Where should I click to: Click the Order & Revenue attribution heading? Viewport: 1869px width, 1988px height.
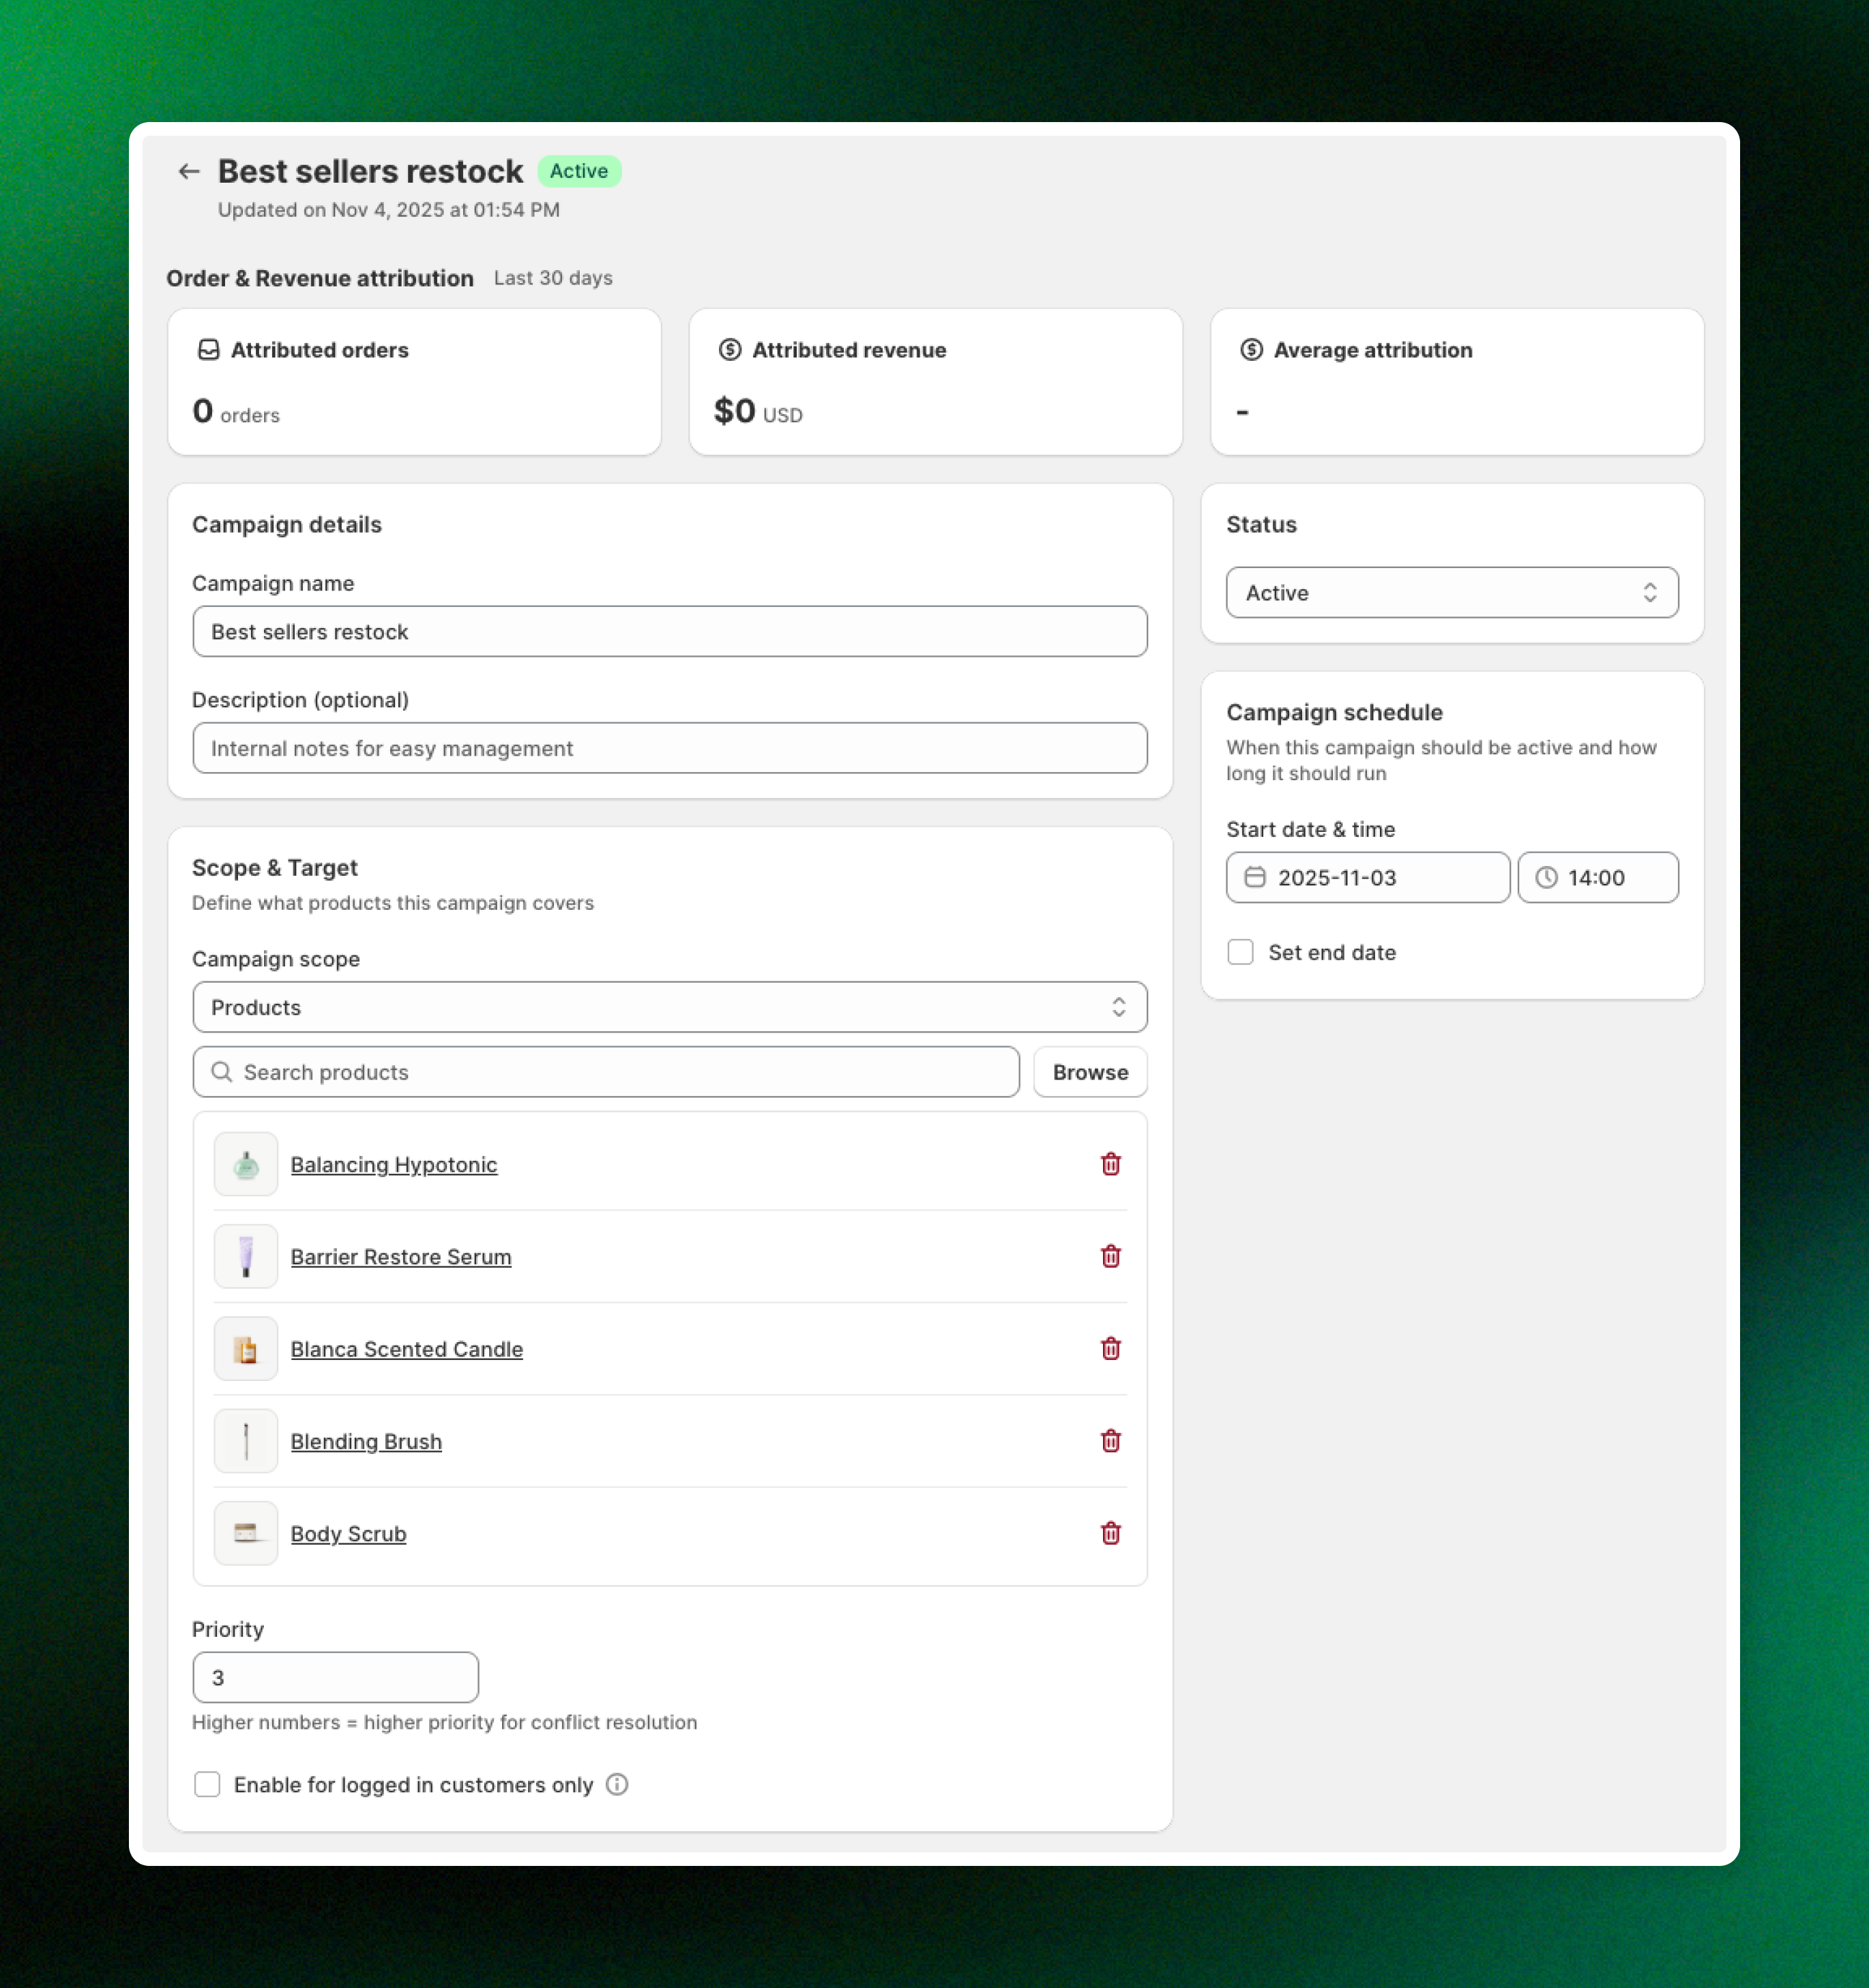[320, 278]
